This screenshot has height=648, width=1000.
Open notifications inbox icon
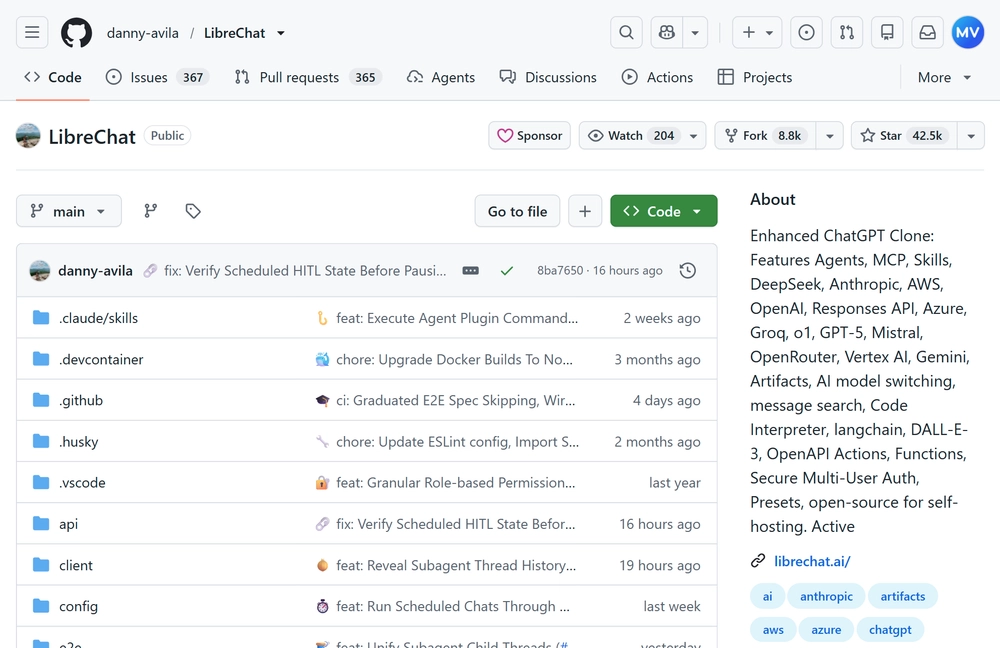point(928,33)
